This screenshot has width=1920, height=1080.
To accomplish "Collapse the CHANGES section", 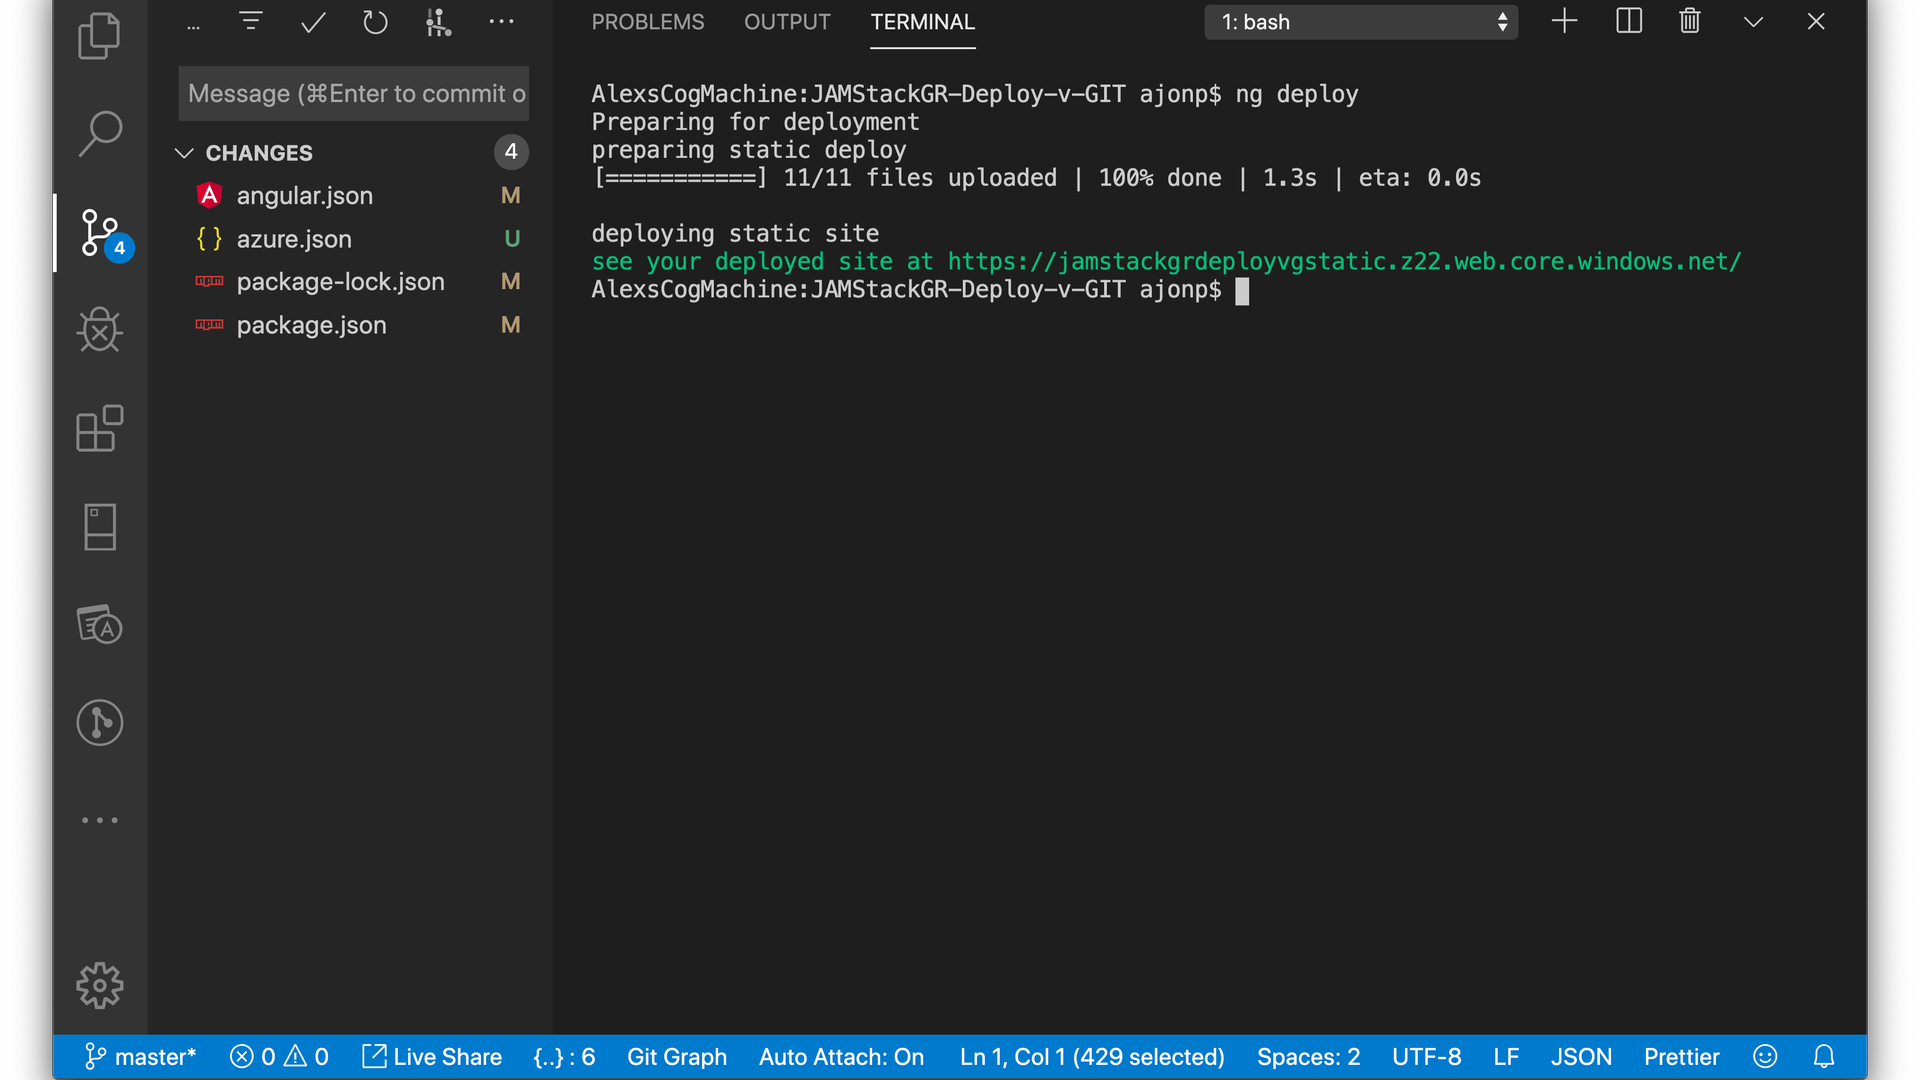I will point(184,153).
